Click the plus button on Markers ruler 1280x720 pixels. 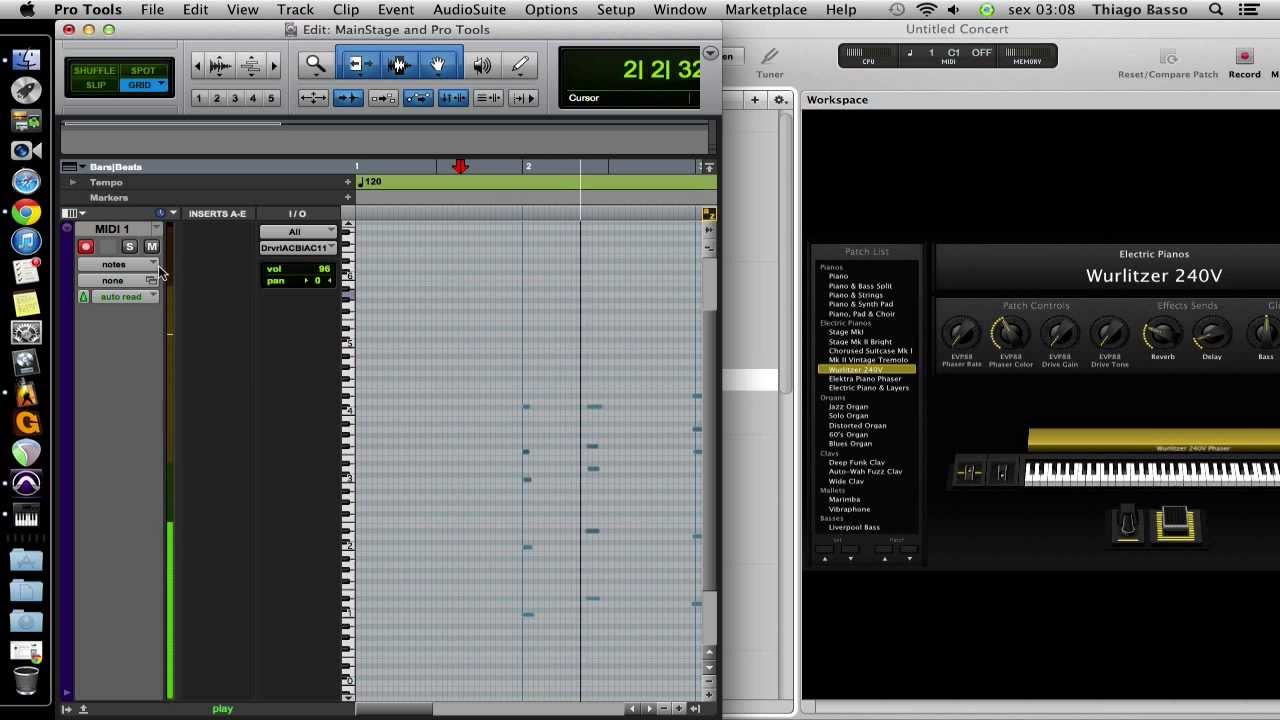click(x=348, y=198)
